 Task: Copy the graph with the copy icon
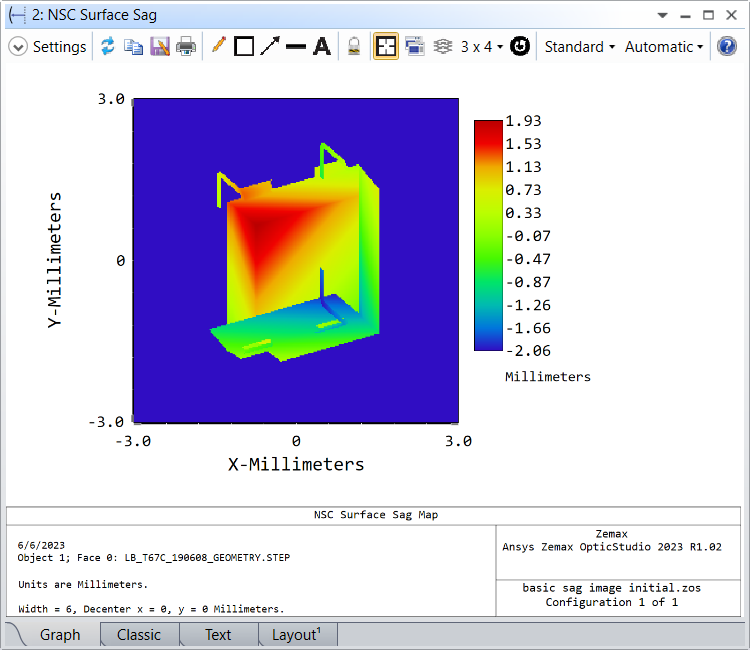(x=133, y=47)
